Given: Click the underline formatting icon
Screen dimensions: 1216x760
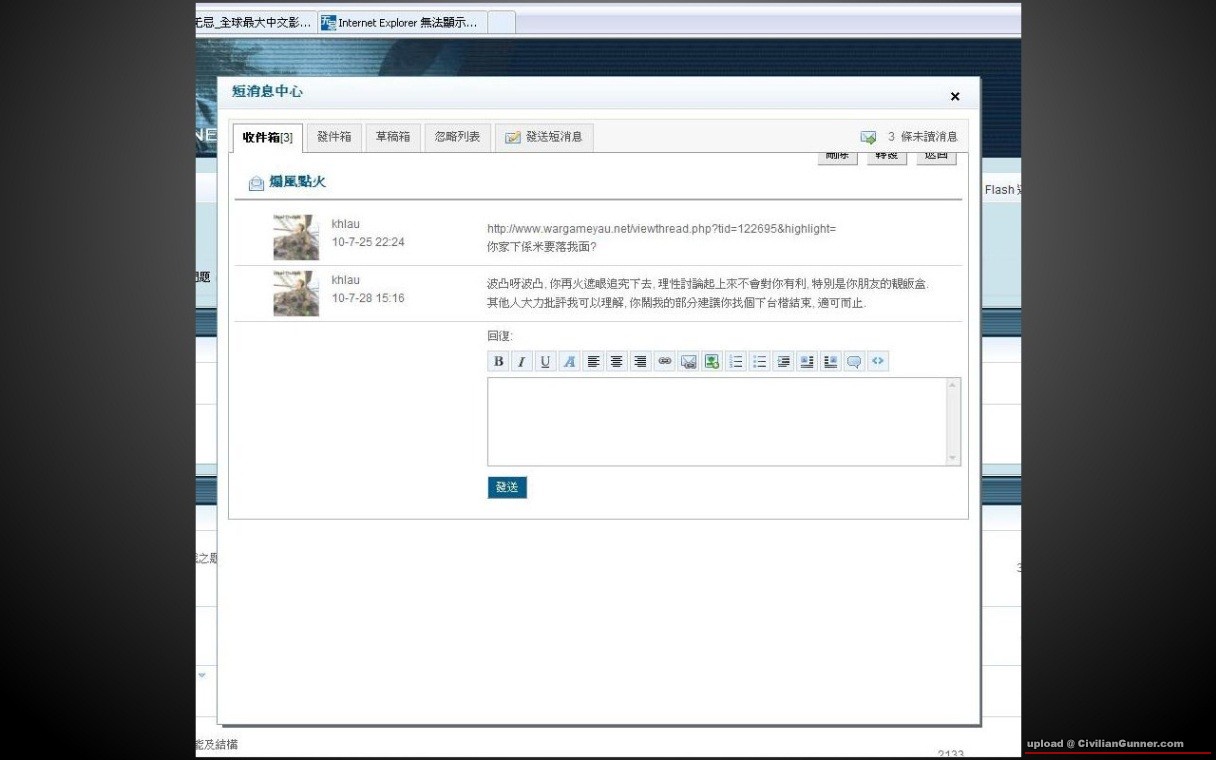Looking at the screenshot, I should [x=545, y=362].
